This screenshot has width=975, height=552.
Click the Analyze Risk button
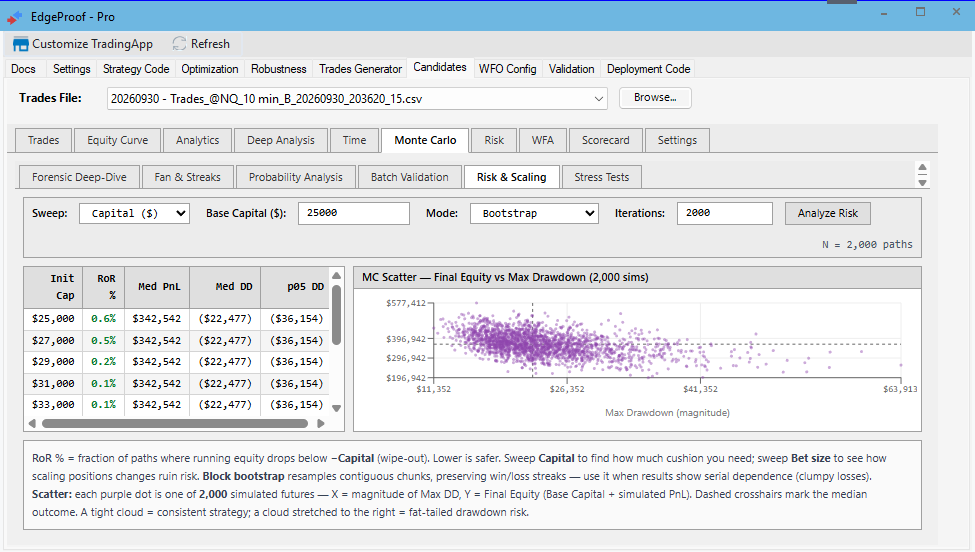(x=828, y=213)
